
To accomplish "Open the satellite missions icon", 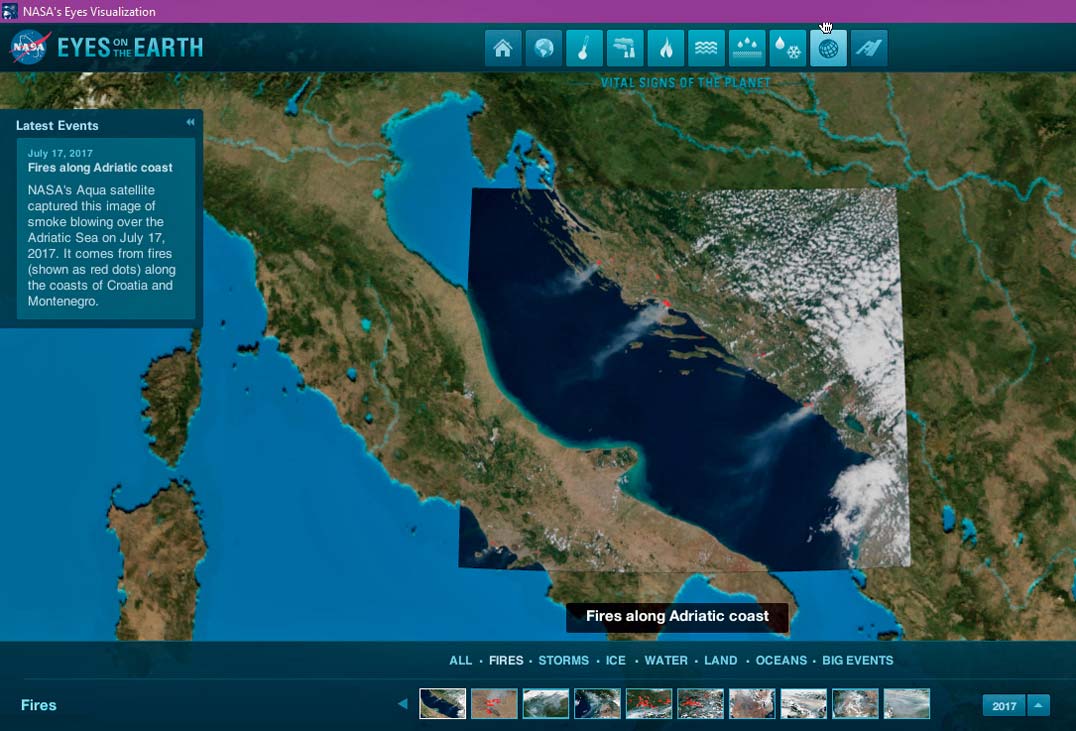I will (869, 48).
